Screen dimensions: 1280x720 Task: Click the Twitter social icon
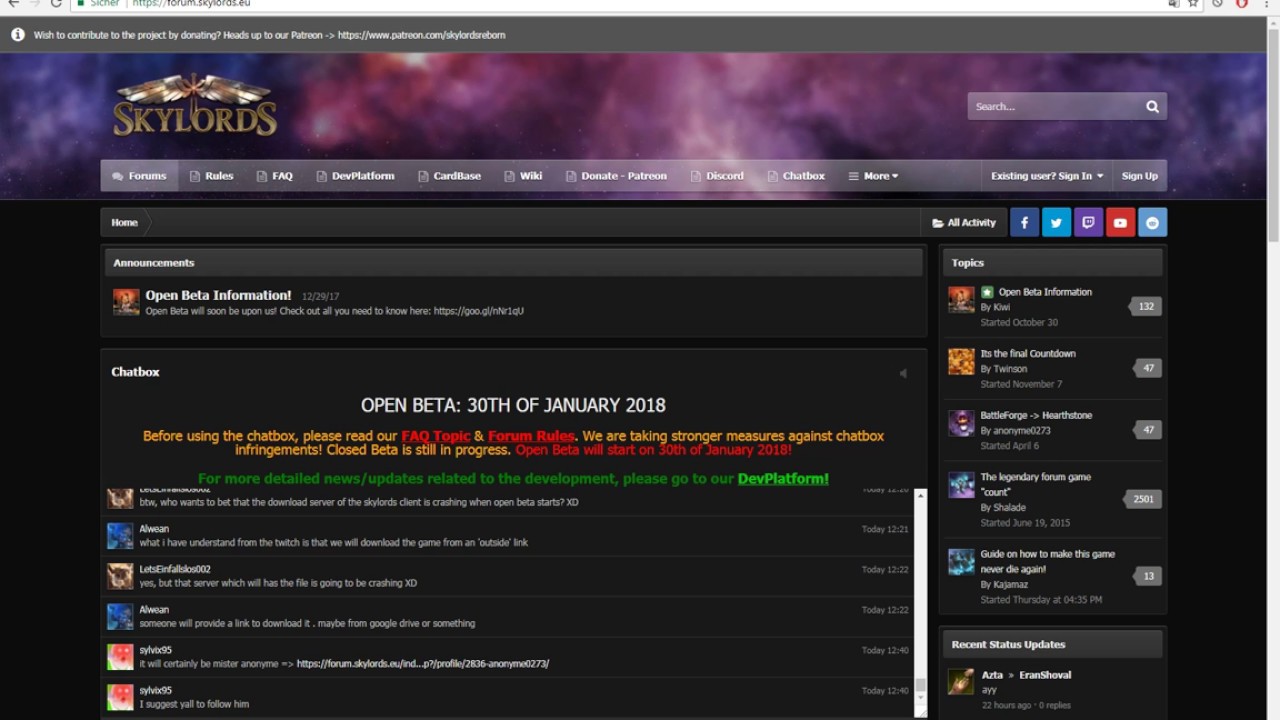coord(1056,223)
